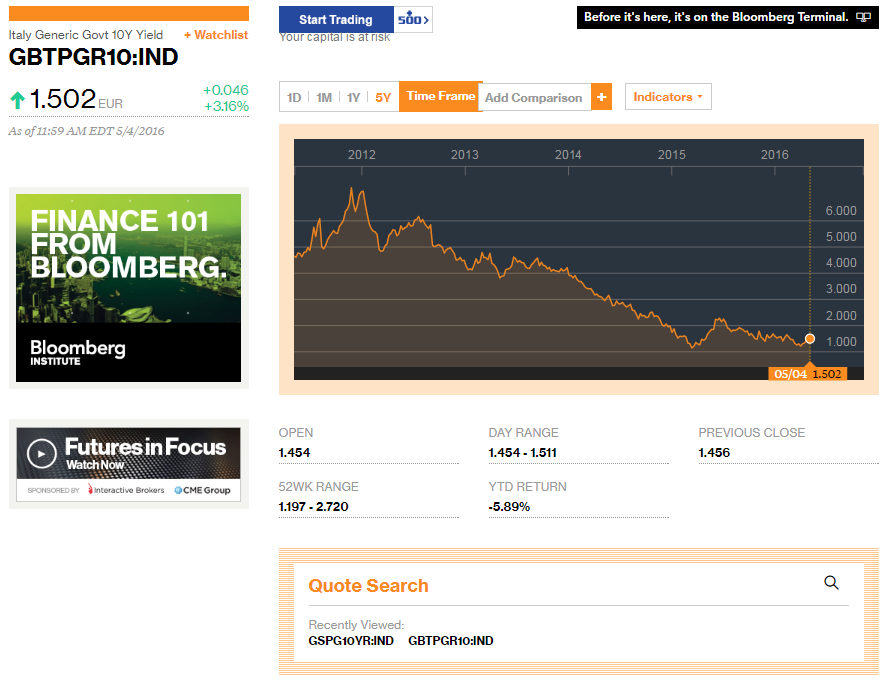This screenshot has width=888, height=685.
Task: Click the 3.000 y-axis label
Action: pyautogui.click(x=840, y=289)
